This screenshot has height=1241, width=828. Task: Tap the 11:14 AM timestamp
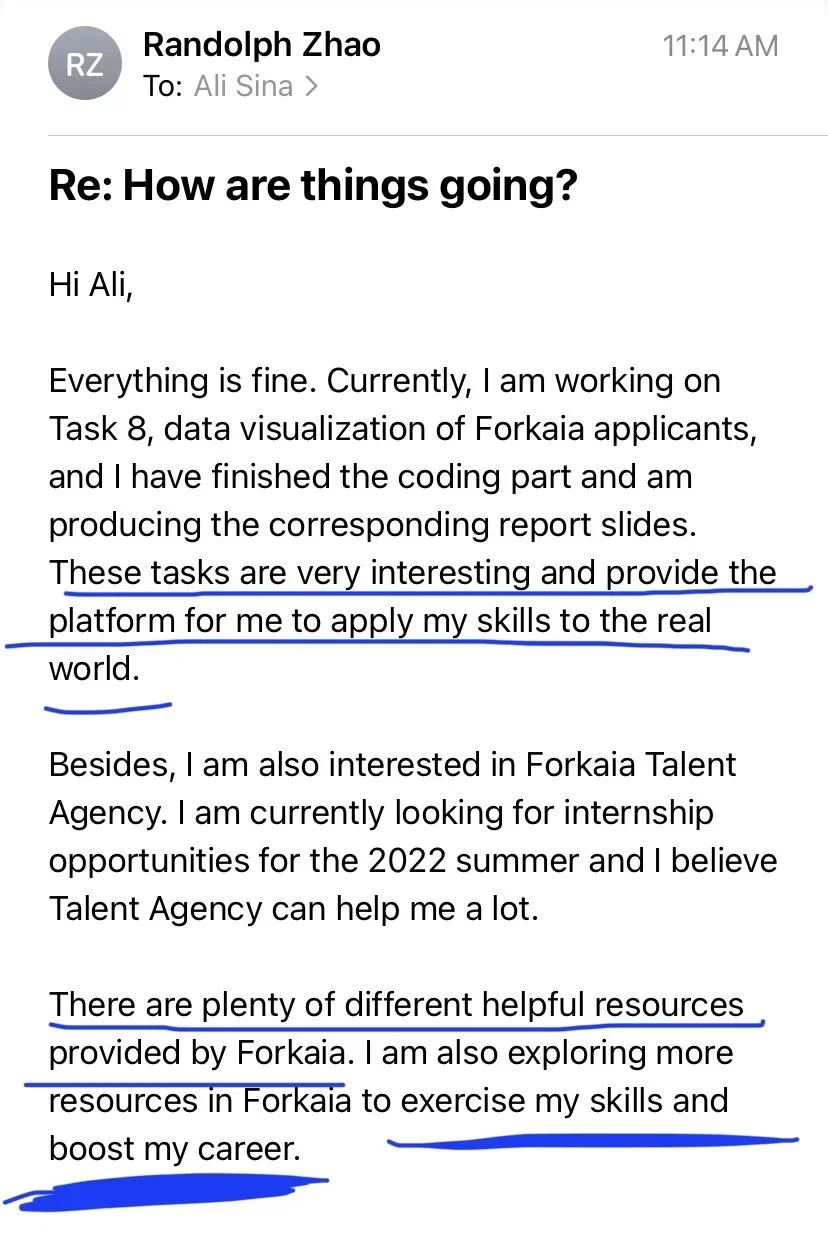coord(720,45)
